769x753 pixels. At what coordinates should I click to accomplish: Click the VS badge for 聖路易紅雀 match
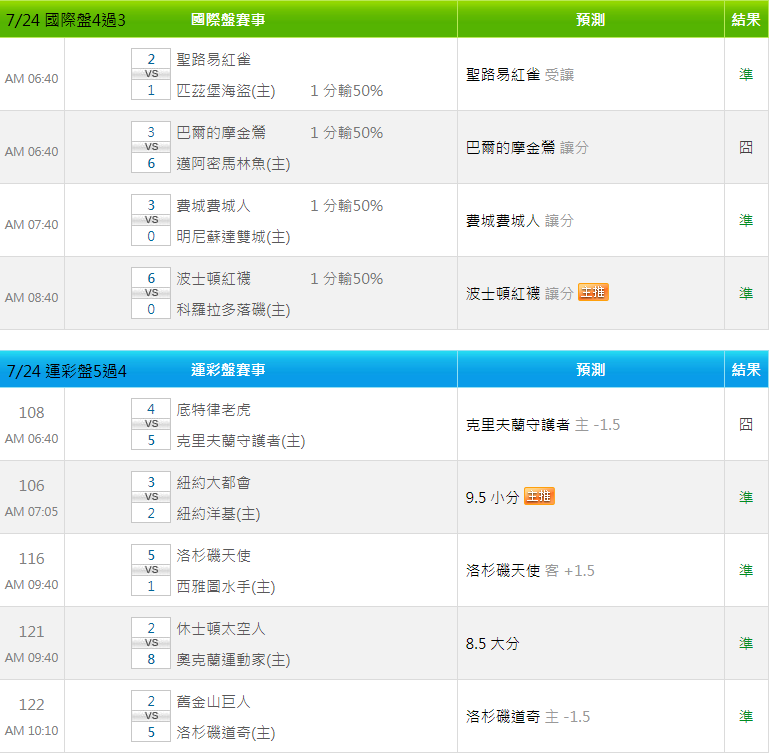click(x=151, y=74)
